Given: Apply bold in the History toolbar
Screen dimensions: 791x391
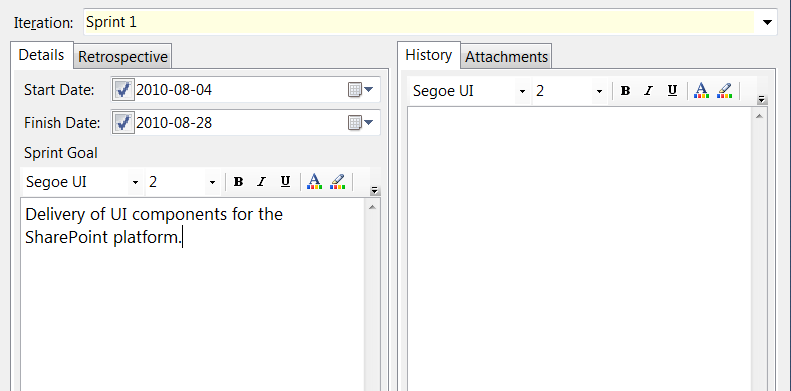Looking at the screenshot, I should point(626,91).
